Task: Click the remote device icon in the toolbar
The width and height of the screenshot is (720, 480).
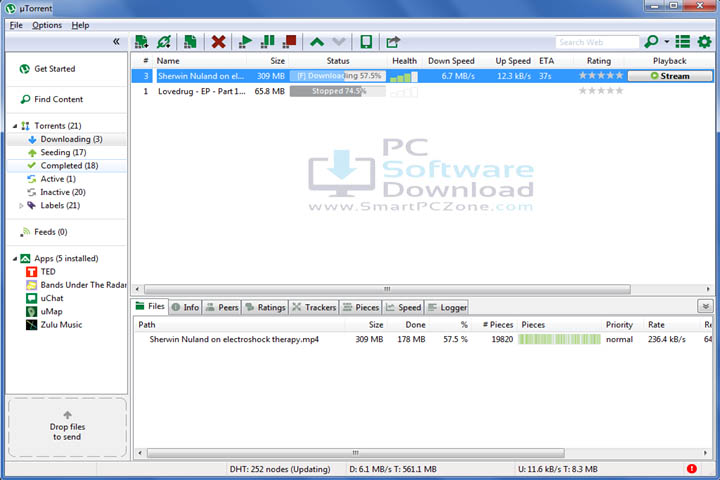Action: 366,42
